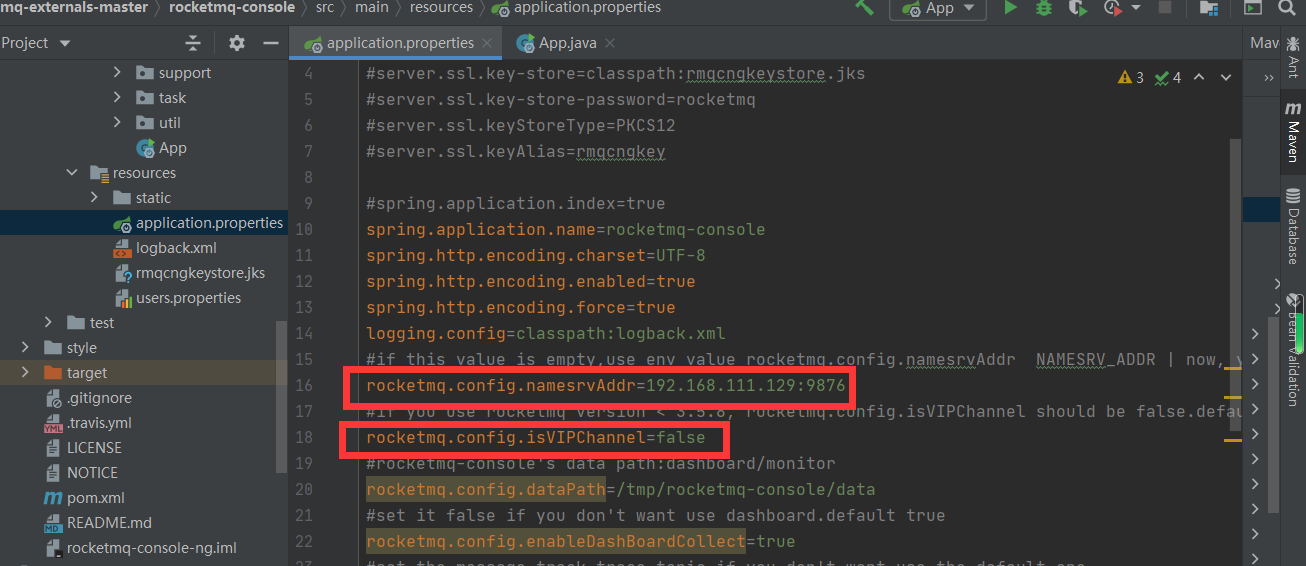Screen dimensions: 1306x566
Task: Open logback.xml file
Action: [x=165, y=247]
